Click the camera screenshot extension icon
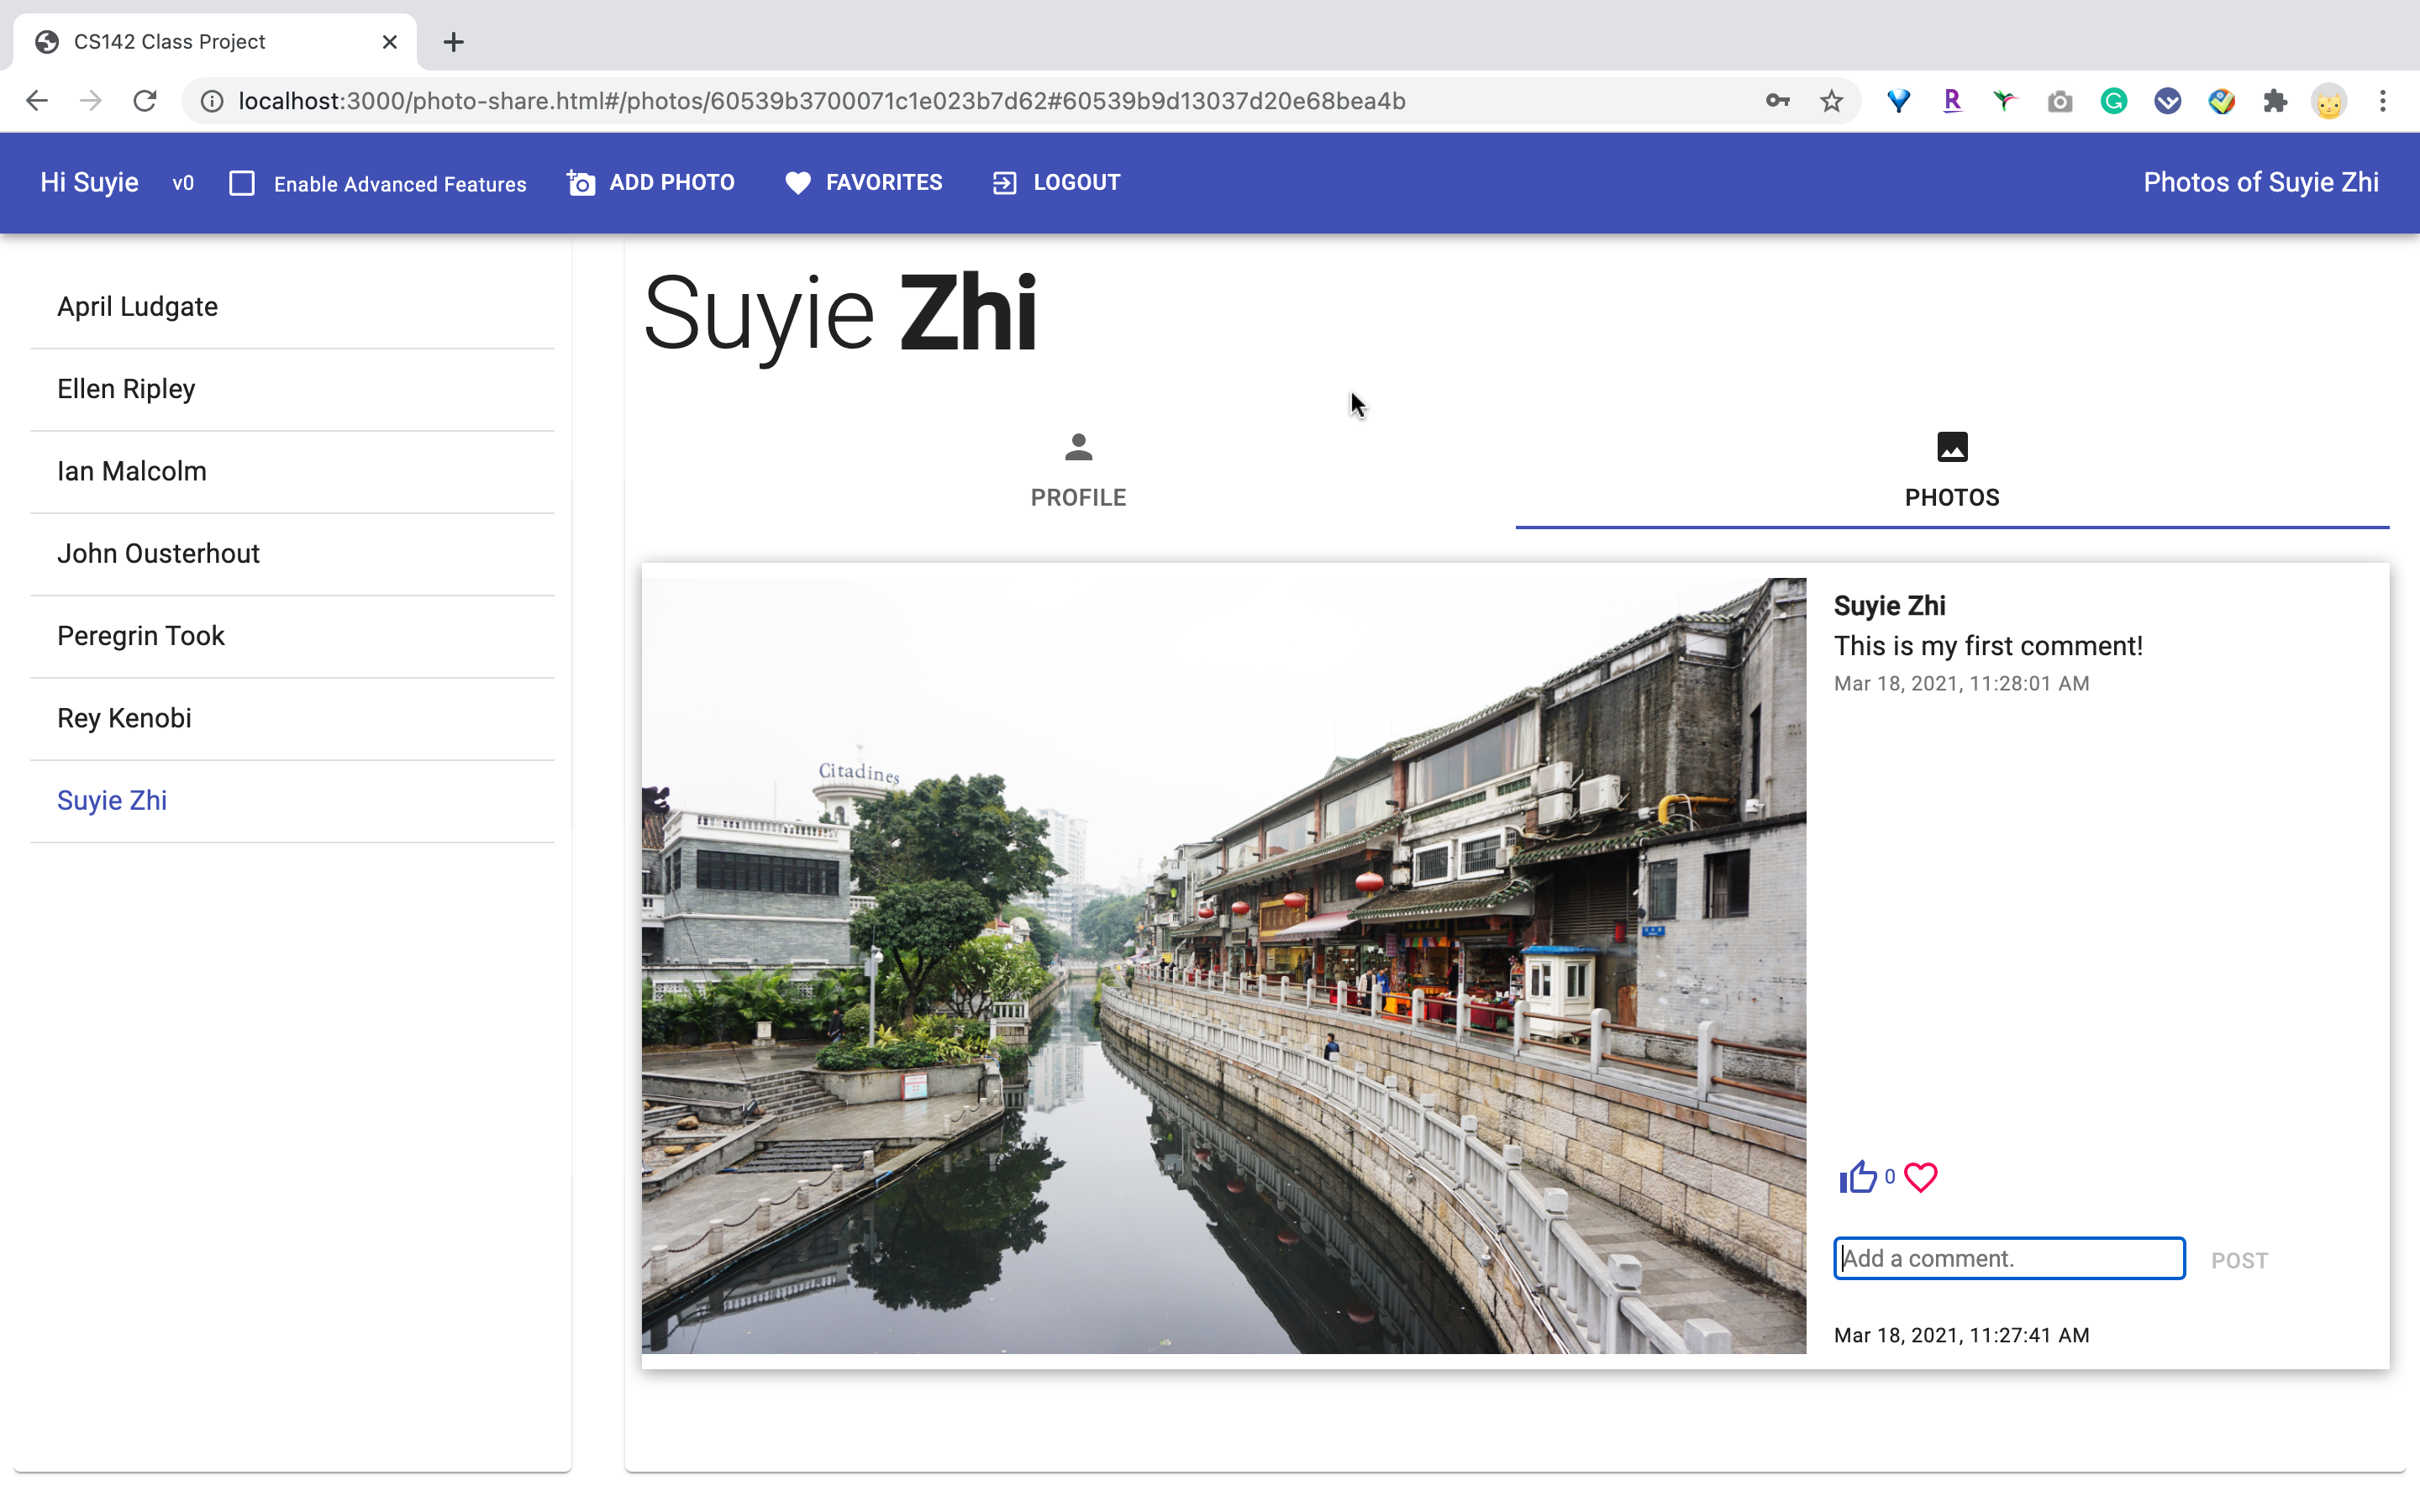 2059,101
